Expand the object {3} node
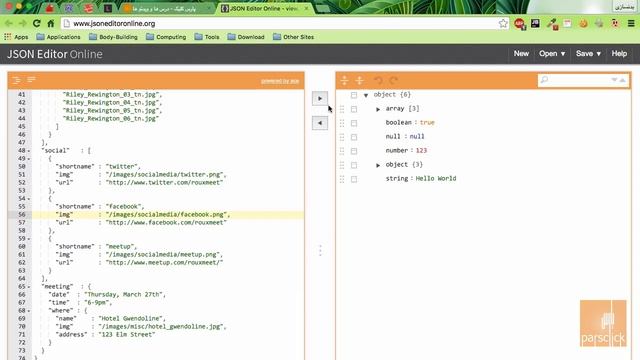Screen dimensions: 640x360 click(x=378, y=165)
